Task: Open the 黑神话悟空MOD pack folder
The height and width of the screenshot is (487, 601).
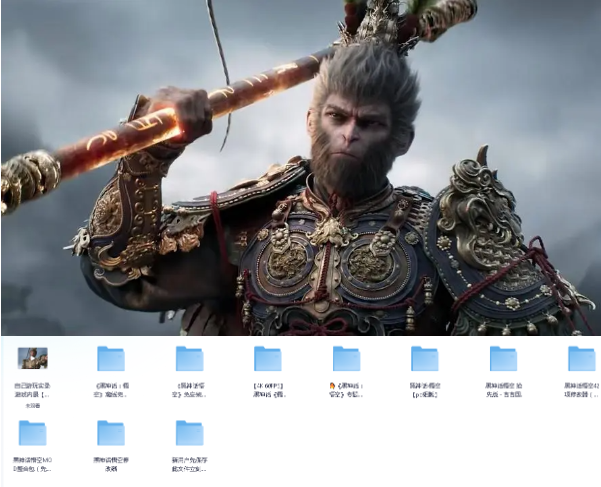Action: point(33,433)
